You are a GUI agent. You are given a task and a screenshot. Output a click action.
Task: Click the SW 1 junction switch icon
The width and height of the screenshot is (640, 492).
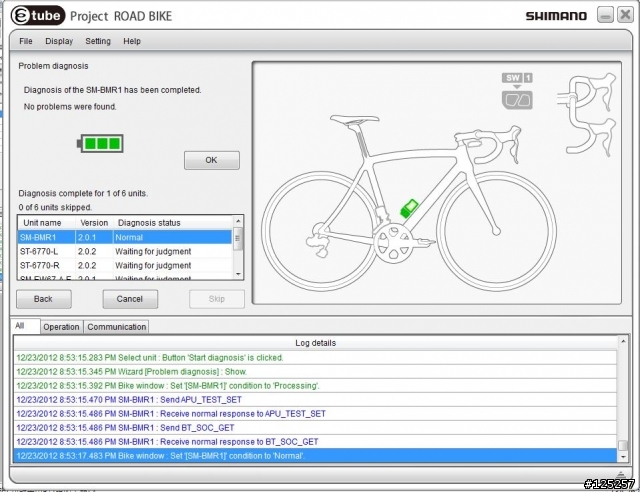[517, 91]
